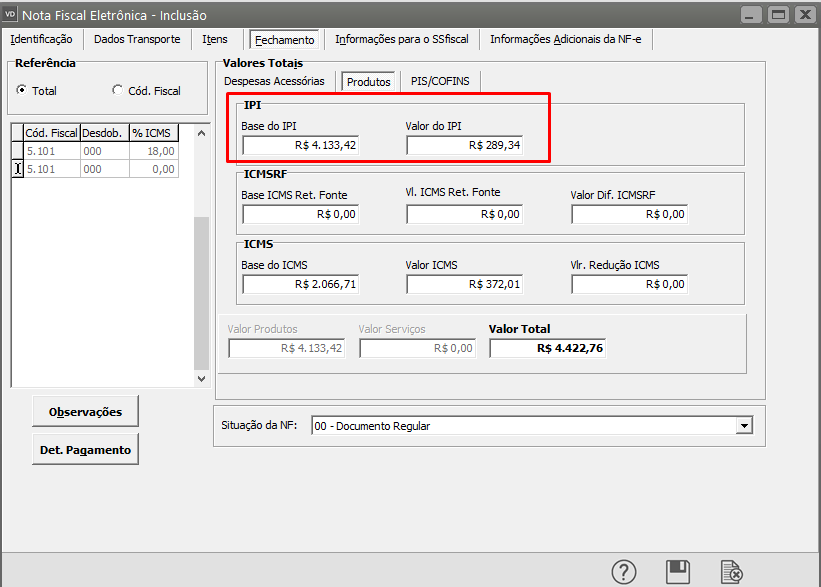
Task: Open the Situação da NF dropdown
Action: [743, 426]
